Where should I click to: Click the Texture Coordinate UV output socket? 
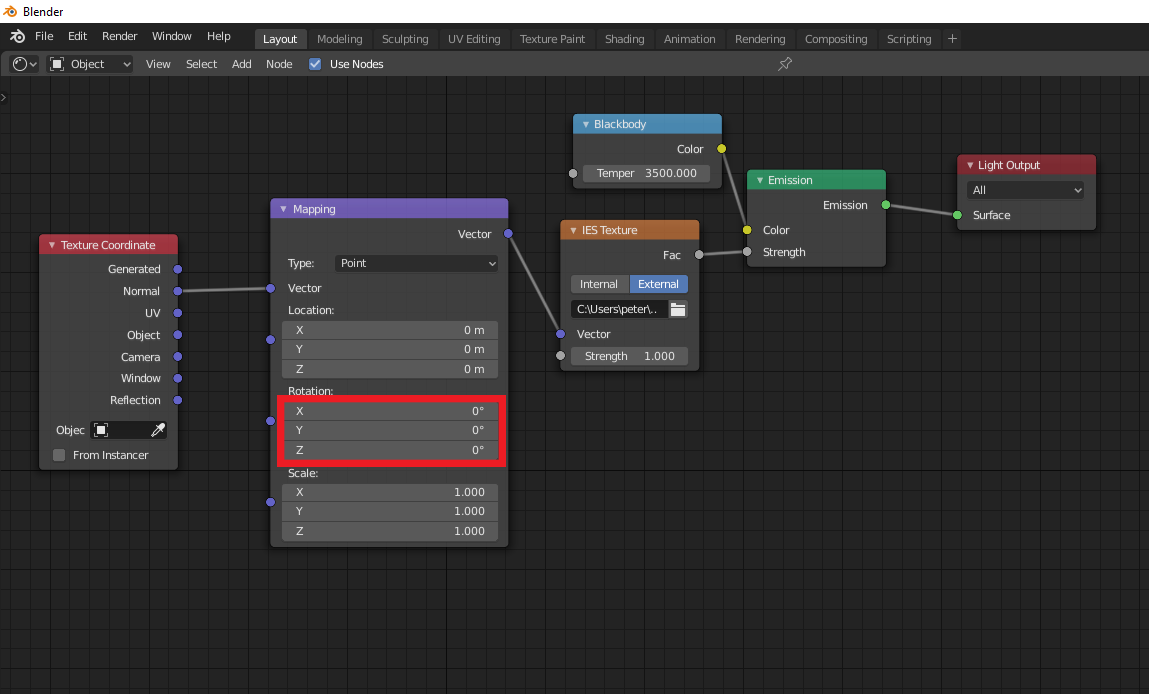(177, 313)
